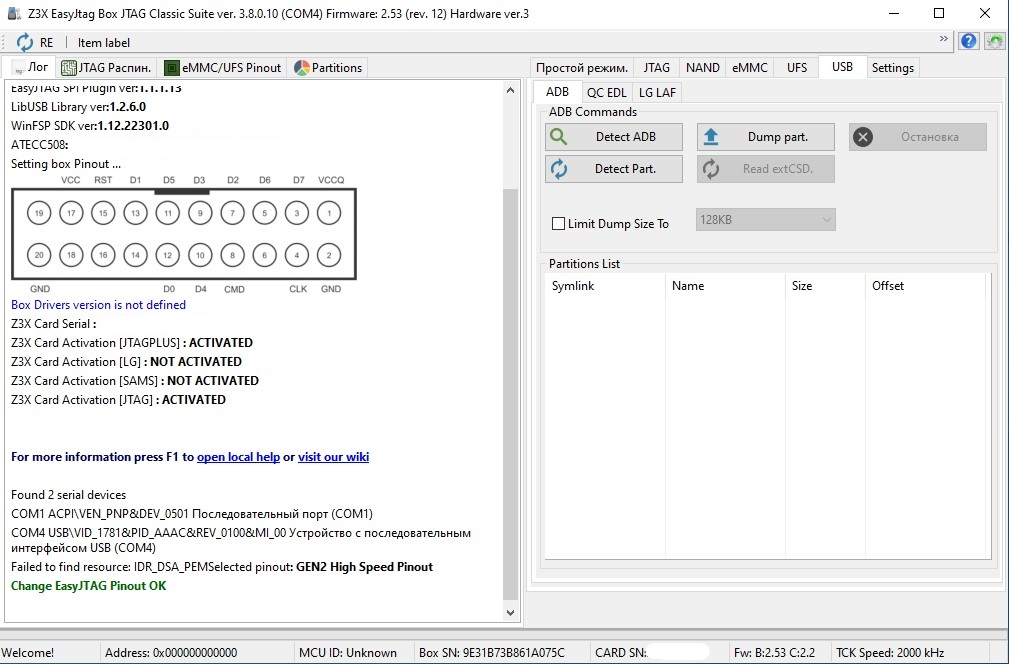Click 'Change EasyJTAG Pinout OK' log line

coord(89,586)
